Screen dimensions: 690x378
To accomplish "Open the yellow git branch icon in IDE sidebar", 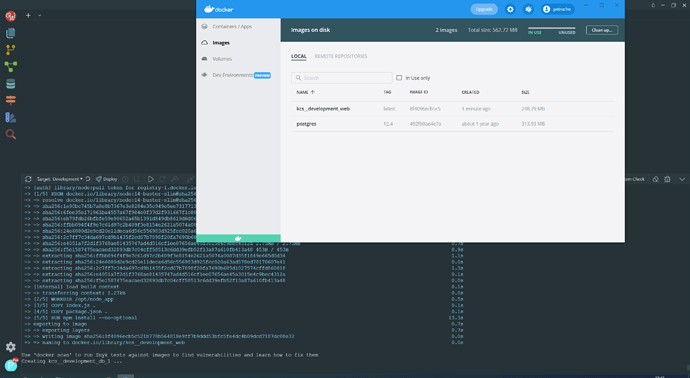I will tap(11, 50).
